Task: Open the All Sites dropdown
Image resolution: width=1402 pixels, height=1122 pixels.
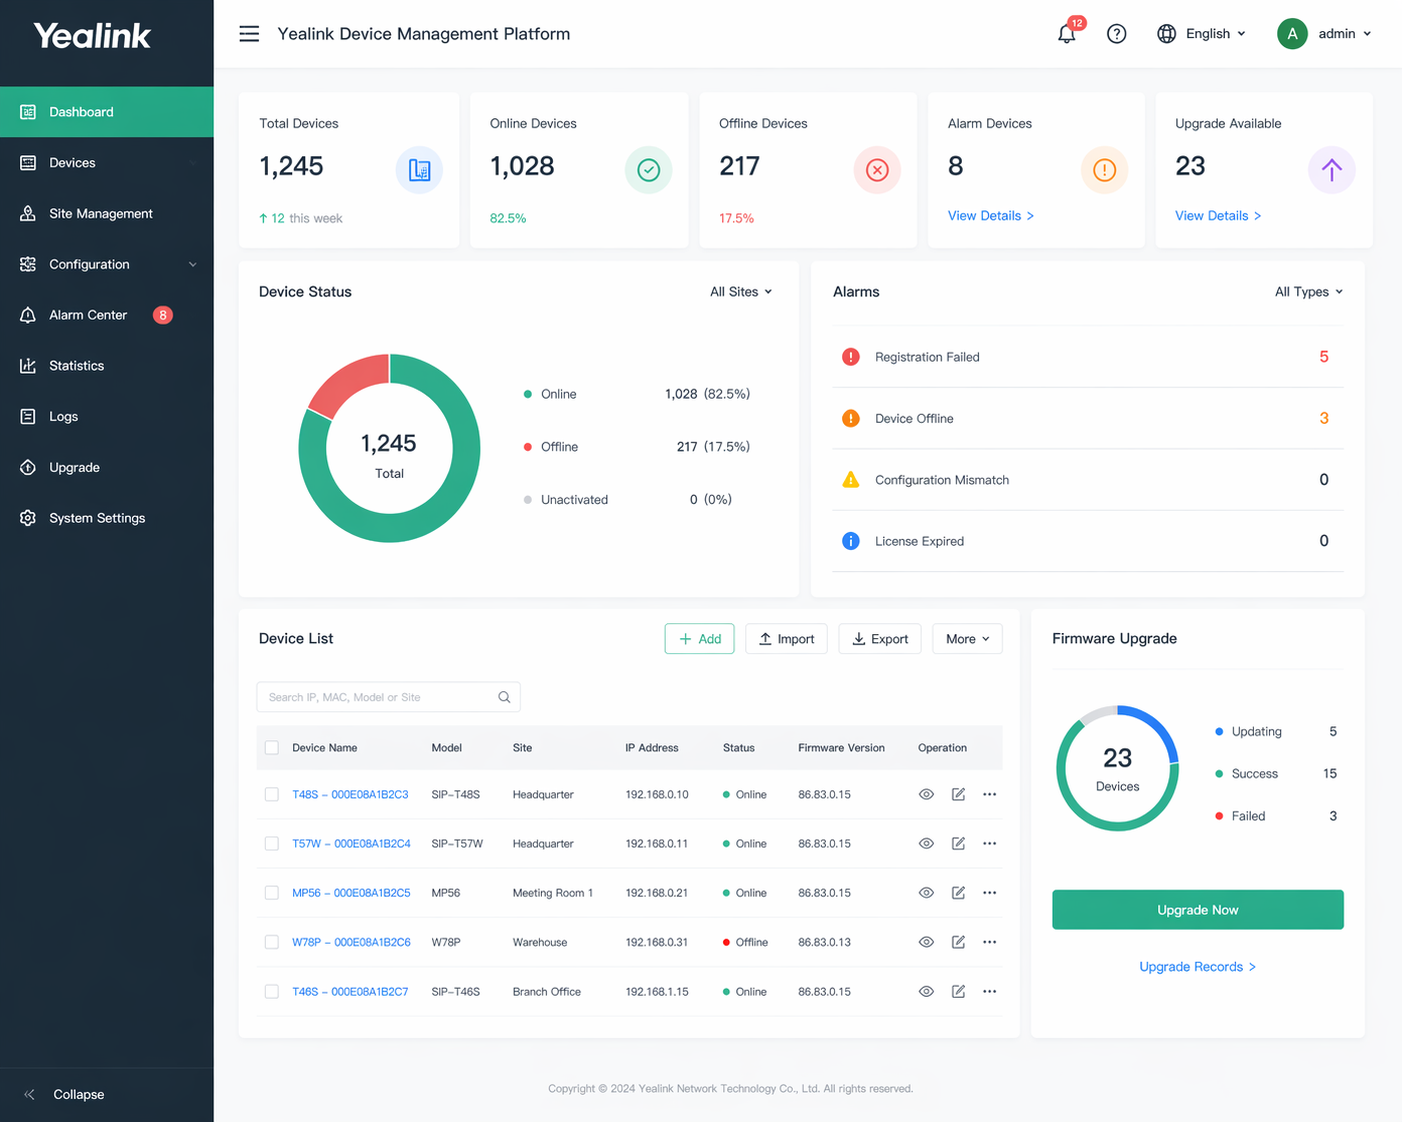Action: pyautogui.click(x=740, y=292)
